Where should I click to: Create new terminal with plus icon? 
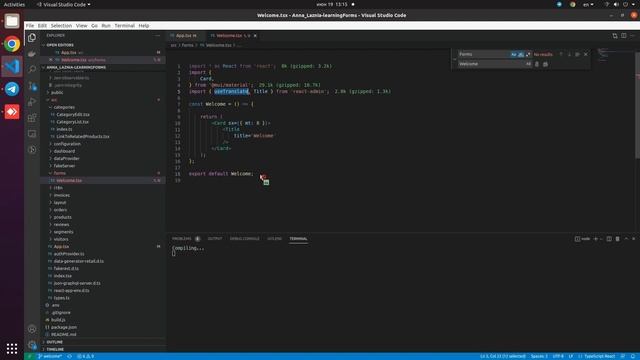[596, 239]
